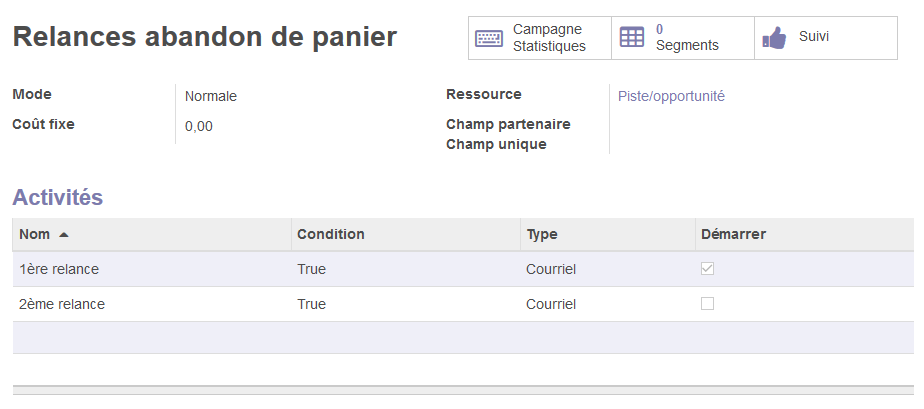Sort by the Nom column arrow
This screenshot has width=924, height=409.
(64, 235)
